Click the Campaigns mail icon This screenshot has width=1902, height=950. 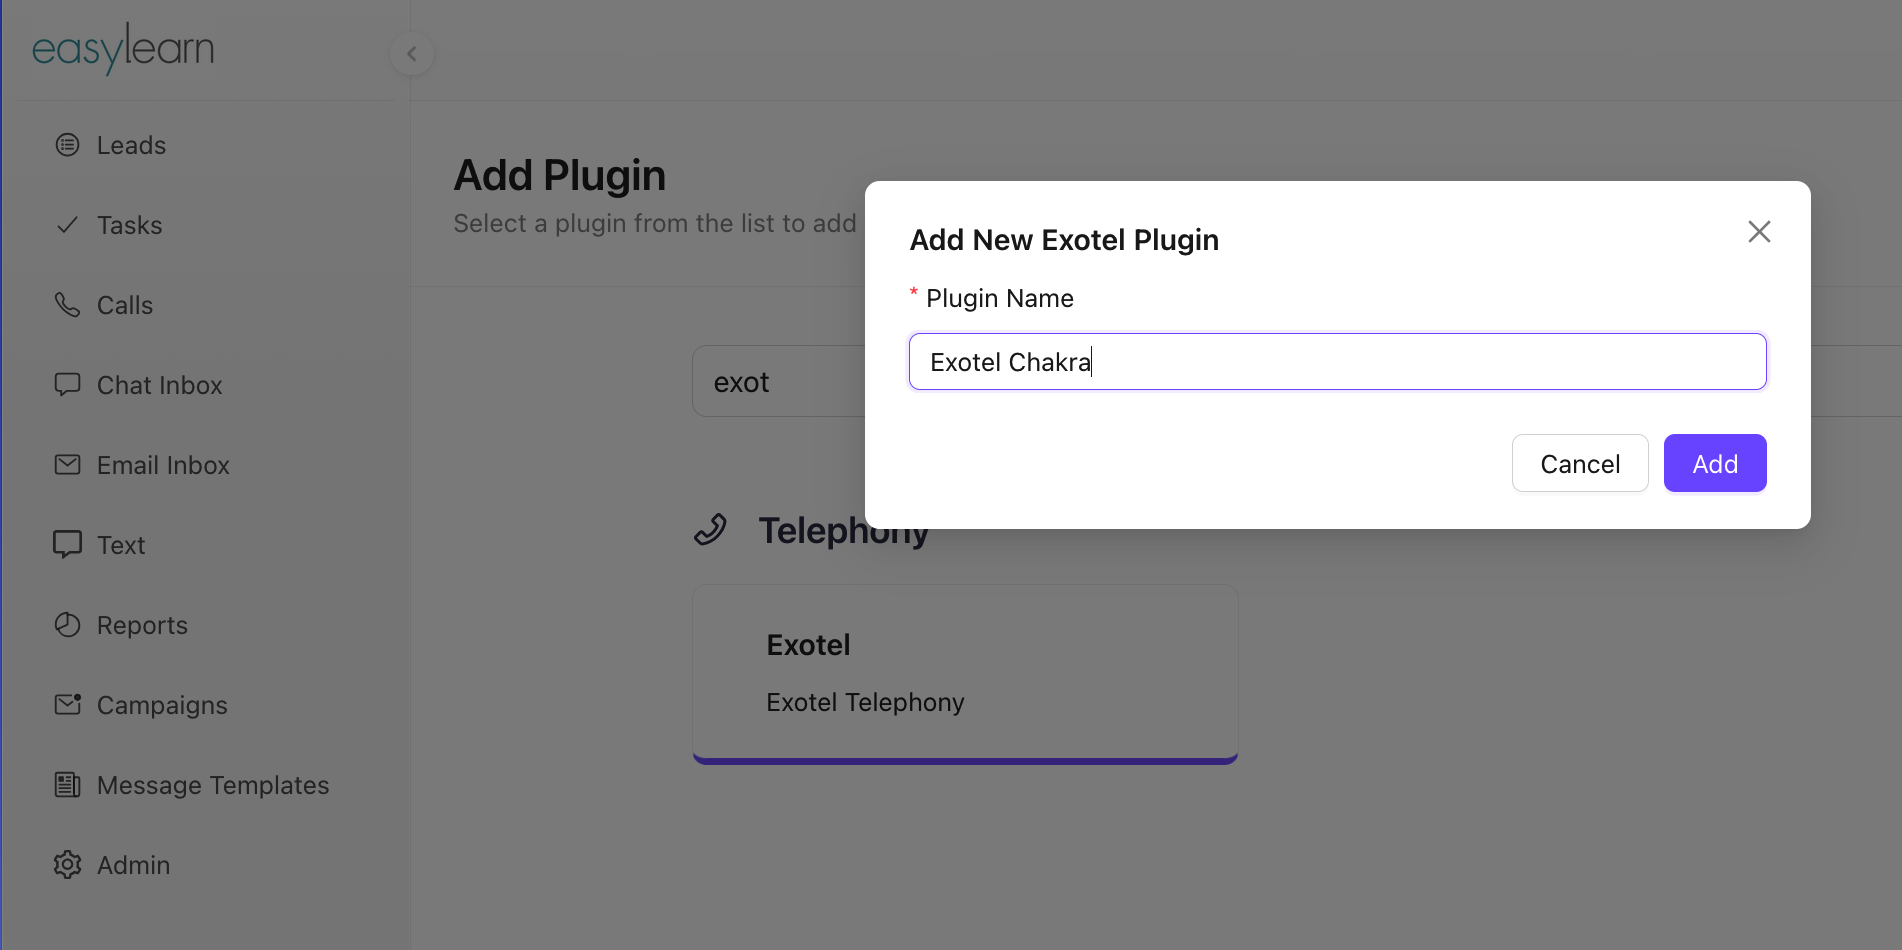coord(67,705)
